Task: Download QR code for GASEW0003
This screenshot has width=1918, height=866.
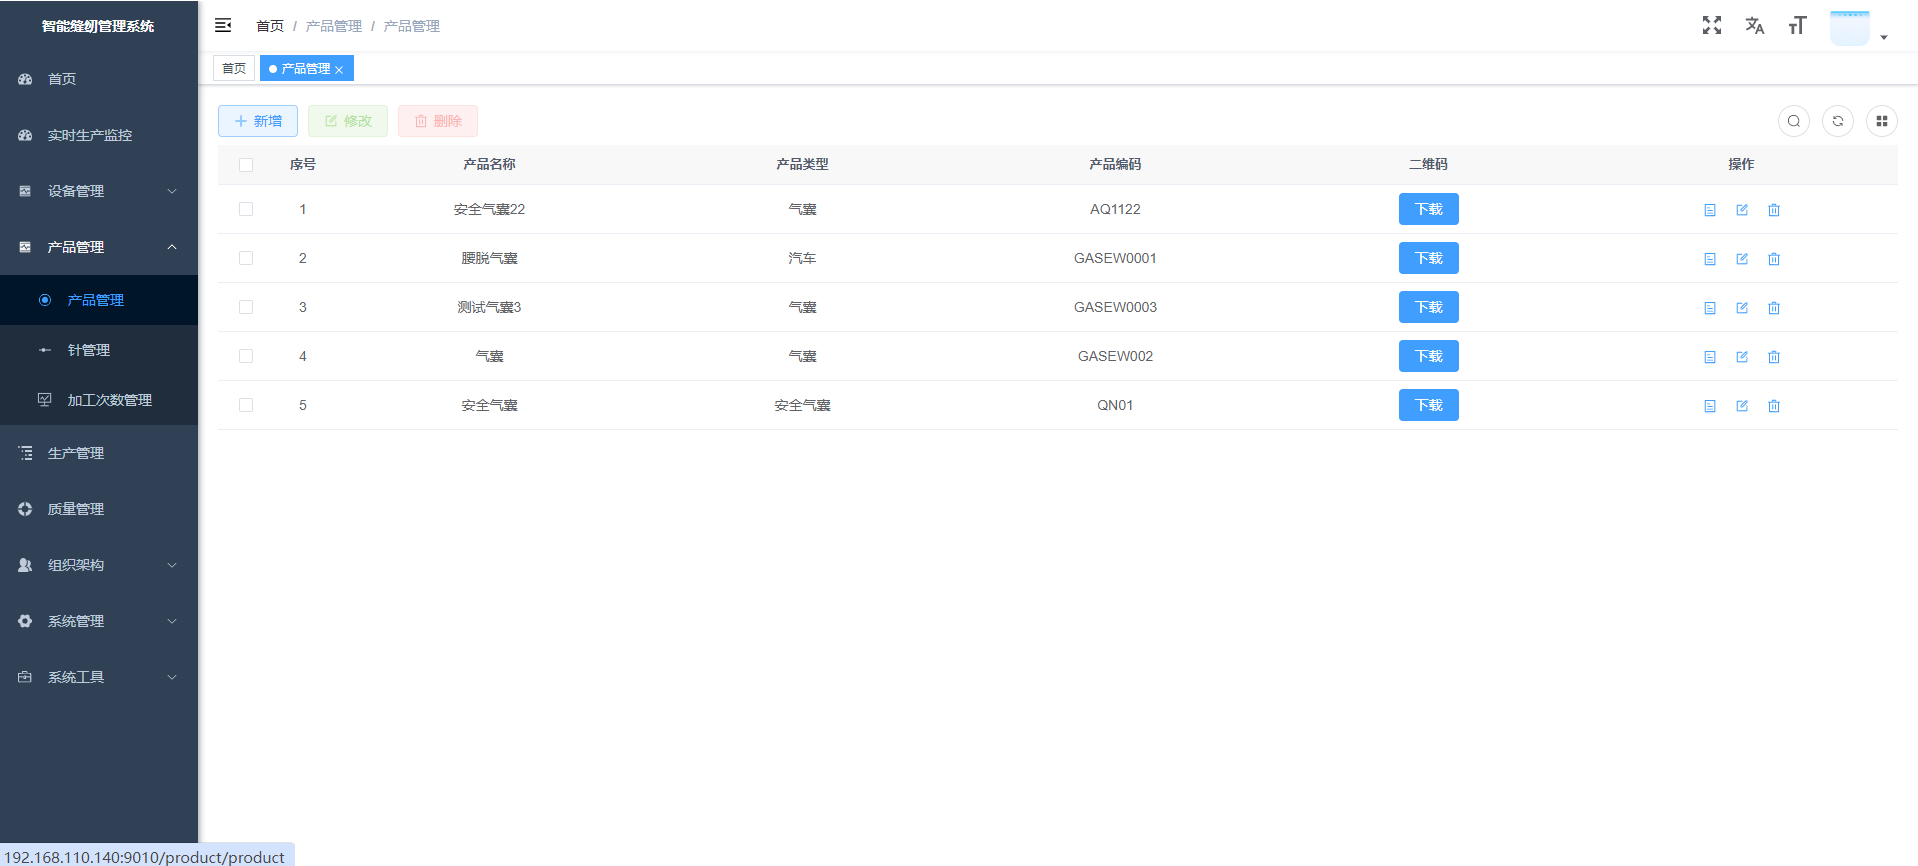Action: tap(1428, 307)
